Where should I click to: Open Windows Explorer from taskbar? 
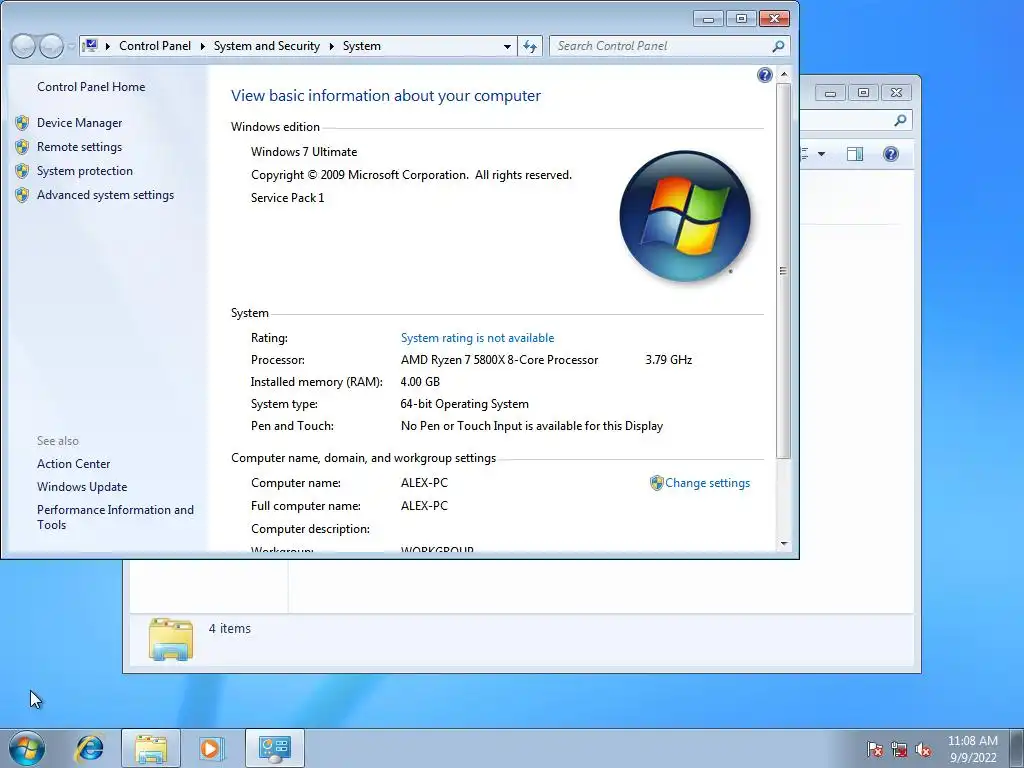[x=151, y=748]
